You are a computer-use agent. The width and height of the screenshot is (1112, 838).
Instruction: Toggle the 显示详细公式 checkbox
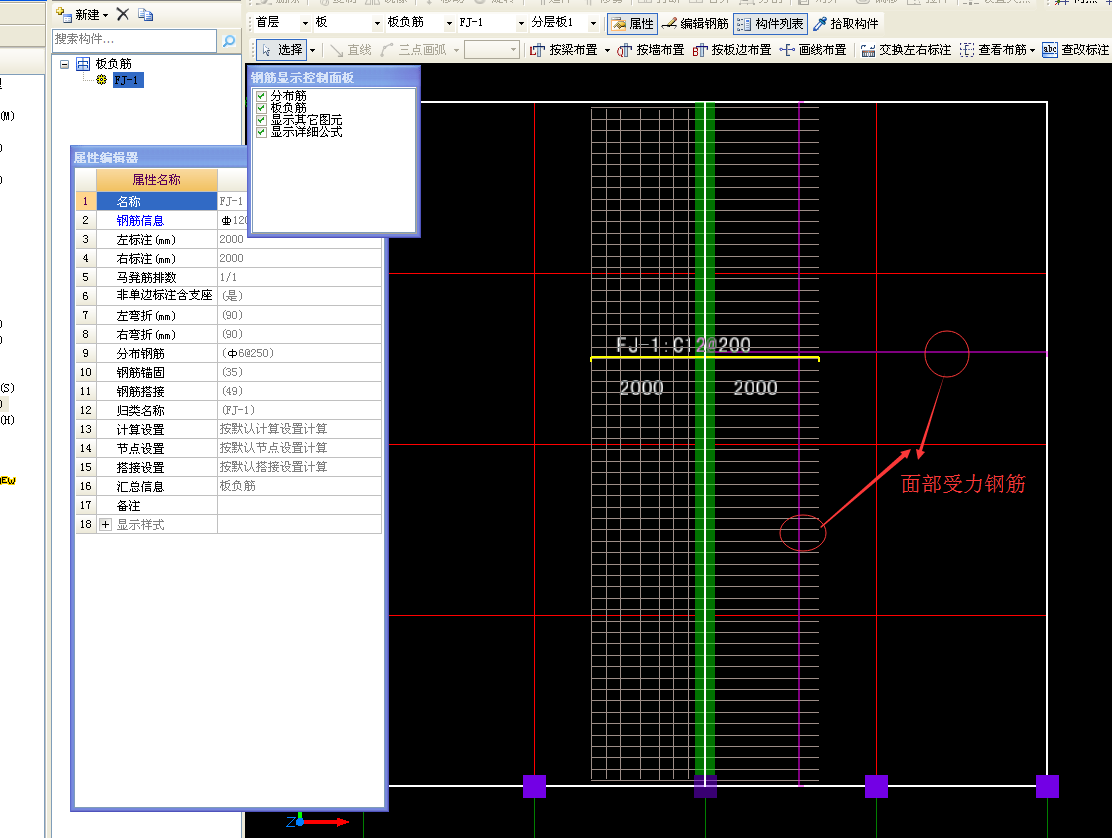pos(261,132)
